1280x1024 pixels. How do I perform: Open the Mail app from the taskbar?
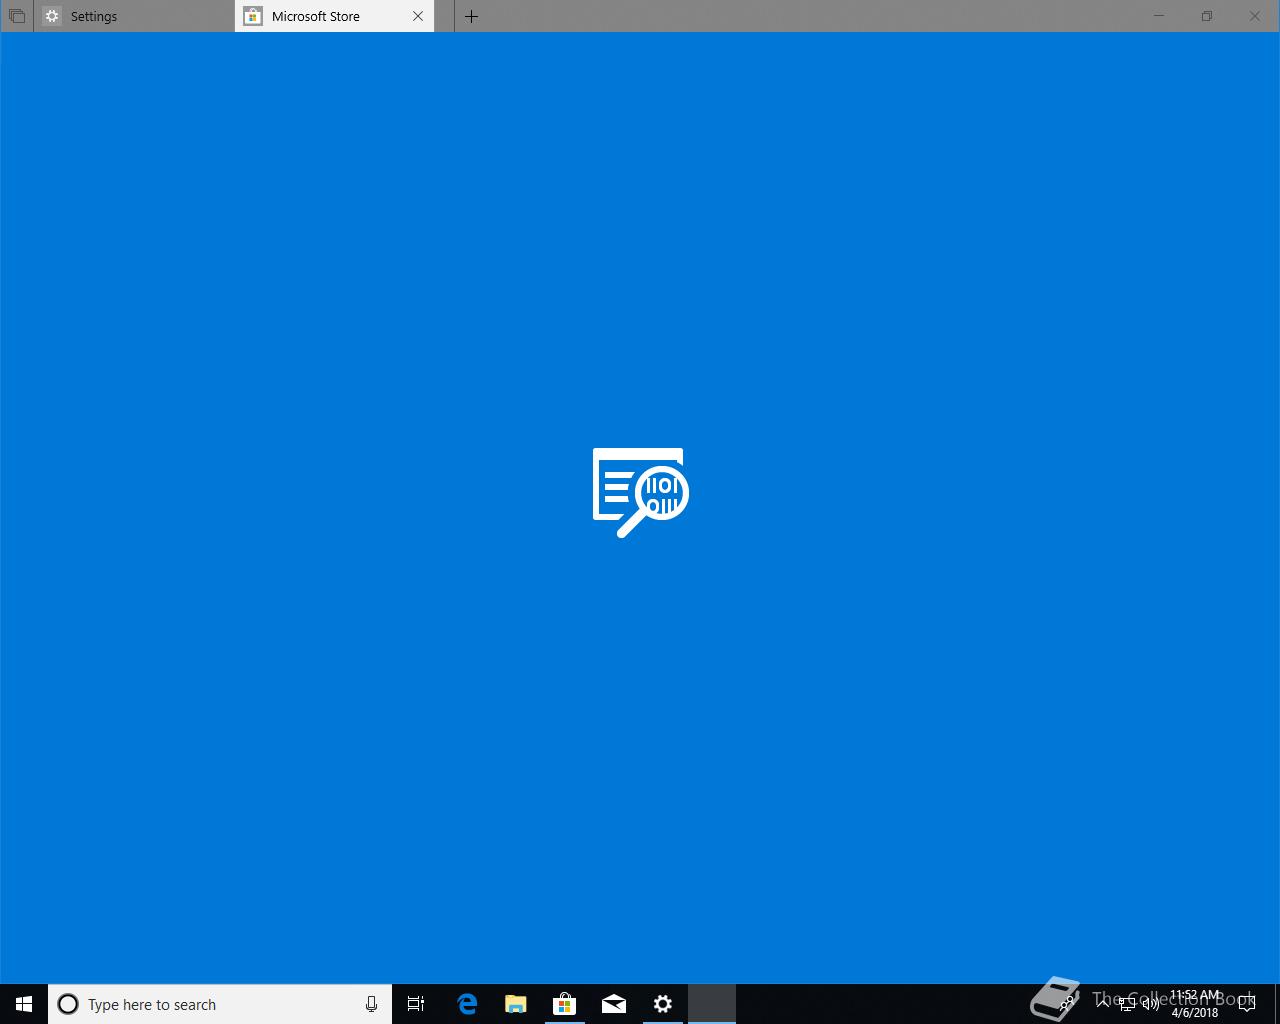pyautogui.click(x=614, y=1004)
